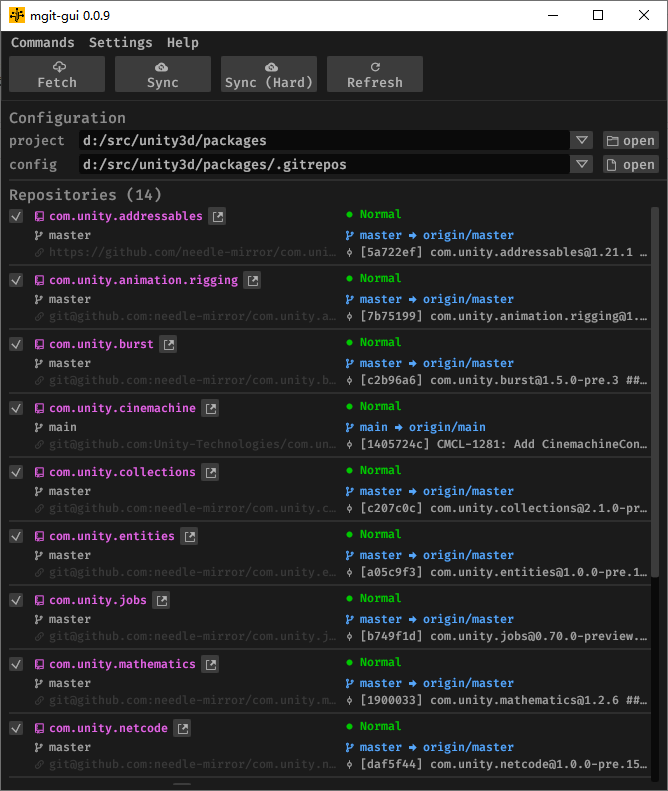Click the Repositories (14) heading
This screenshot has width=668, height=791.
click(x=85, y=195)
